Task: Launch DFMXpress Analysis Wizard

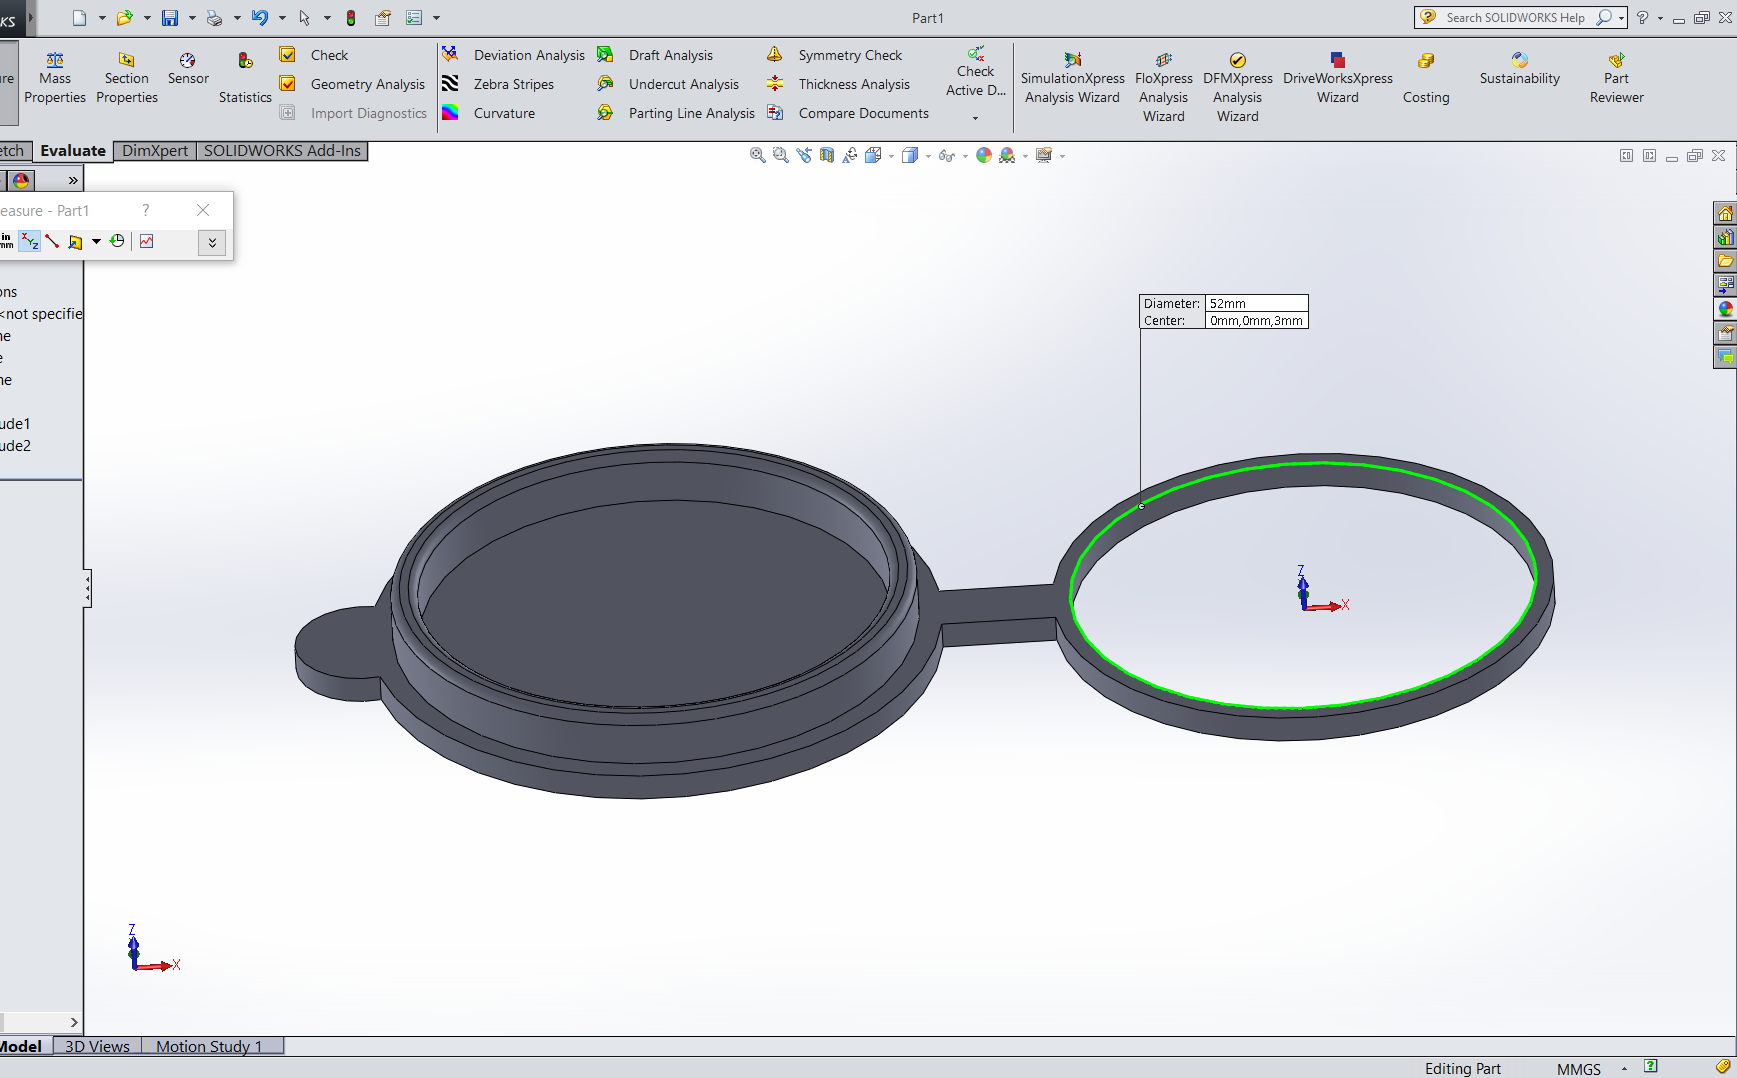Action: [x=1238, y=87]
